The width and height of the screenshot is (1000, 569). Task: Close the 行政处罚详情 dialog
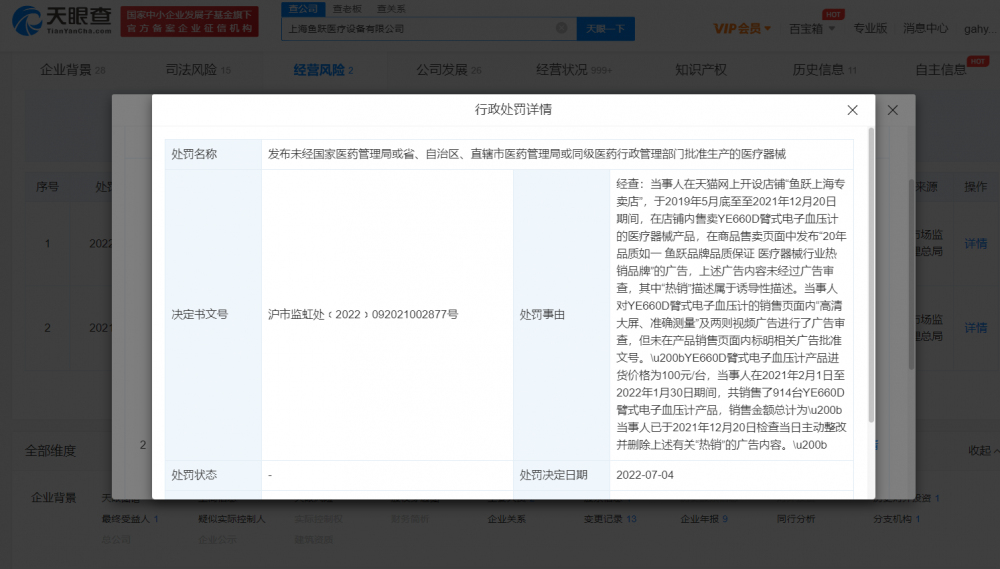tap(852, 110)
